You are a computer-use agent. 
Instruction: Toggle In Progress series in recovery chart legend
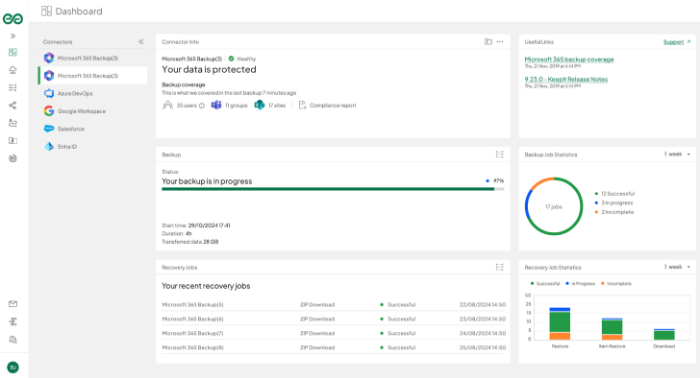pyautogui.click(x=580, y=284)
